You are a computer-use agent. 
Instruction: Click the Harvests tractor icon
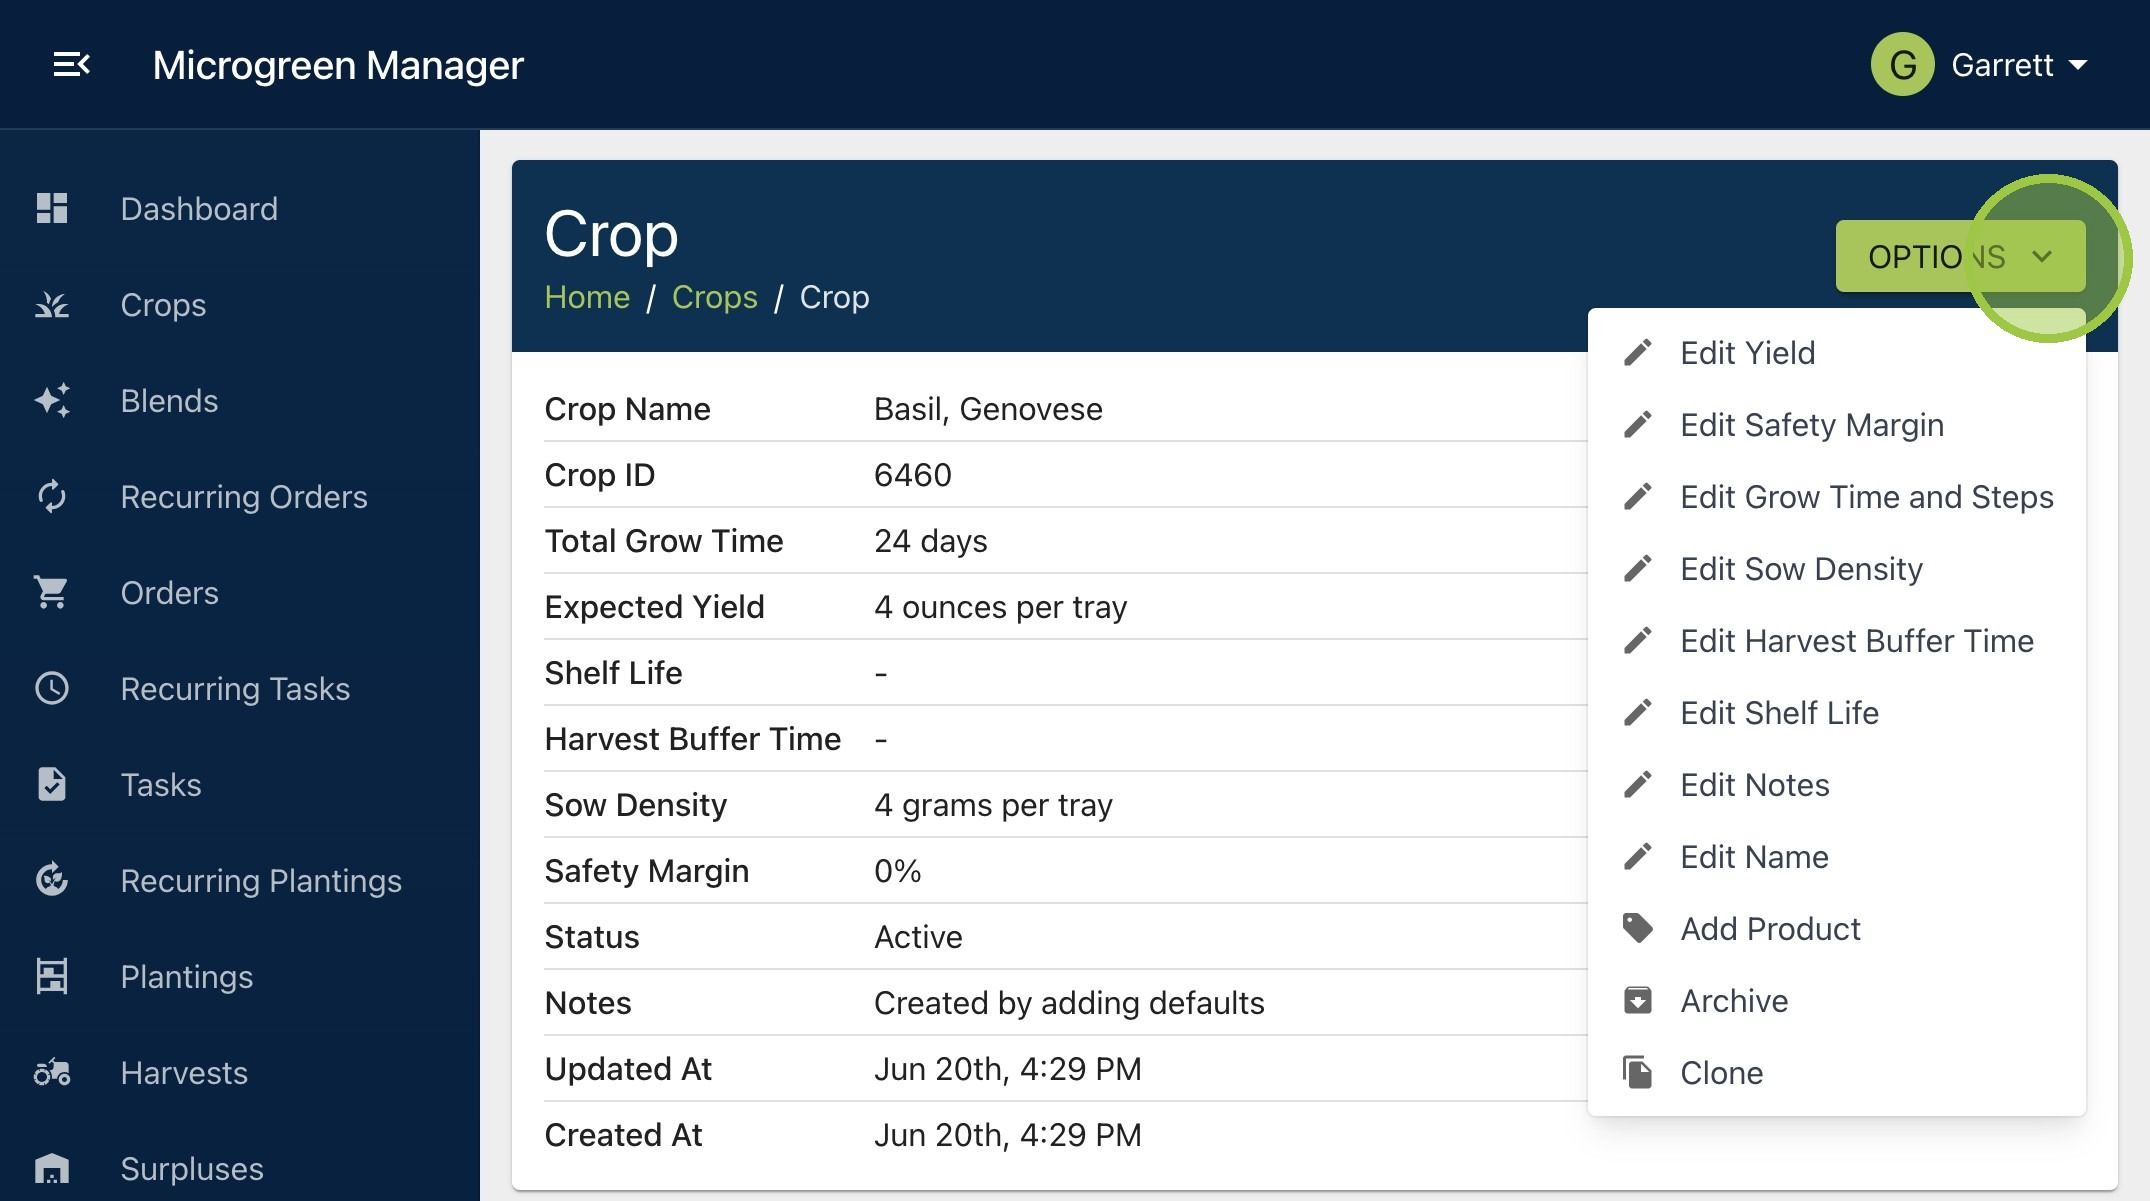coord(51,1072)
